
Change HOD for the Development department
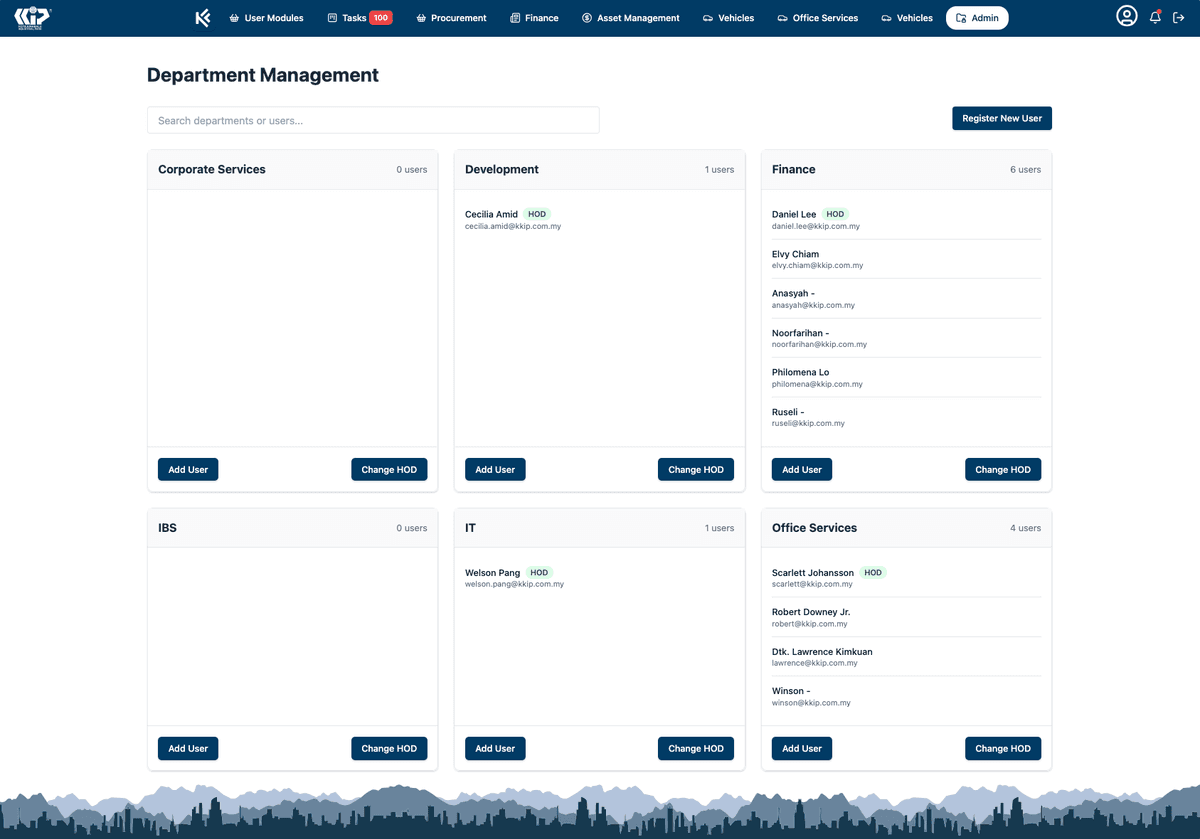(695, 469)
